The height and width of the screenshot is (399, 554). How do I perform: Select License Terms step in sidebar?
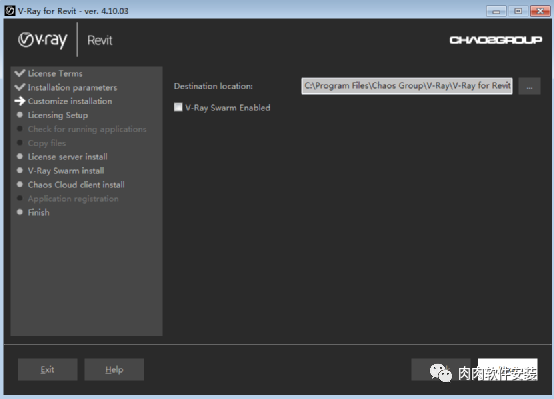pos(55,74)
